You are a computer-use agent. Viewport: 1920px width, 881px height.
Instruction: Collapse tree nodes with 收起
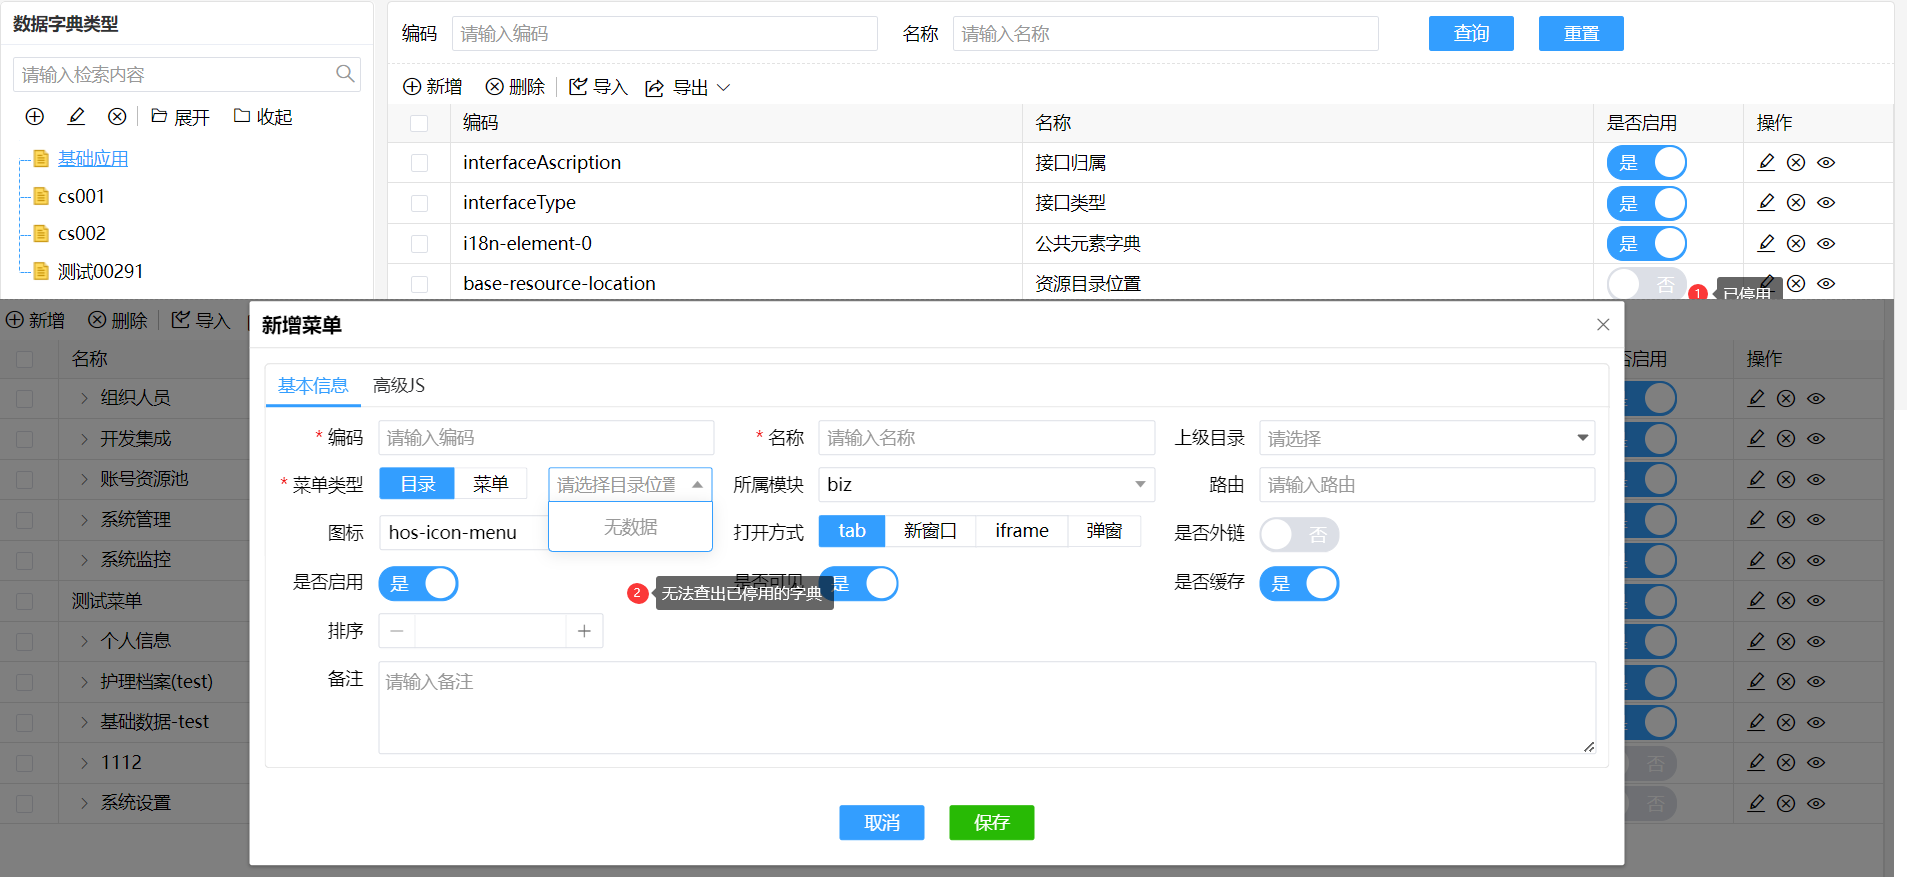[x=263, y=117]
